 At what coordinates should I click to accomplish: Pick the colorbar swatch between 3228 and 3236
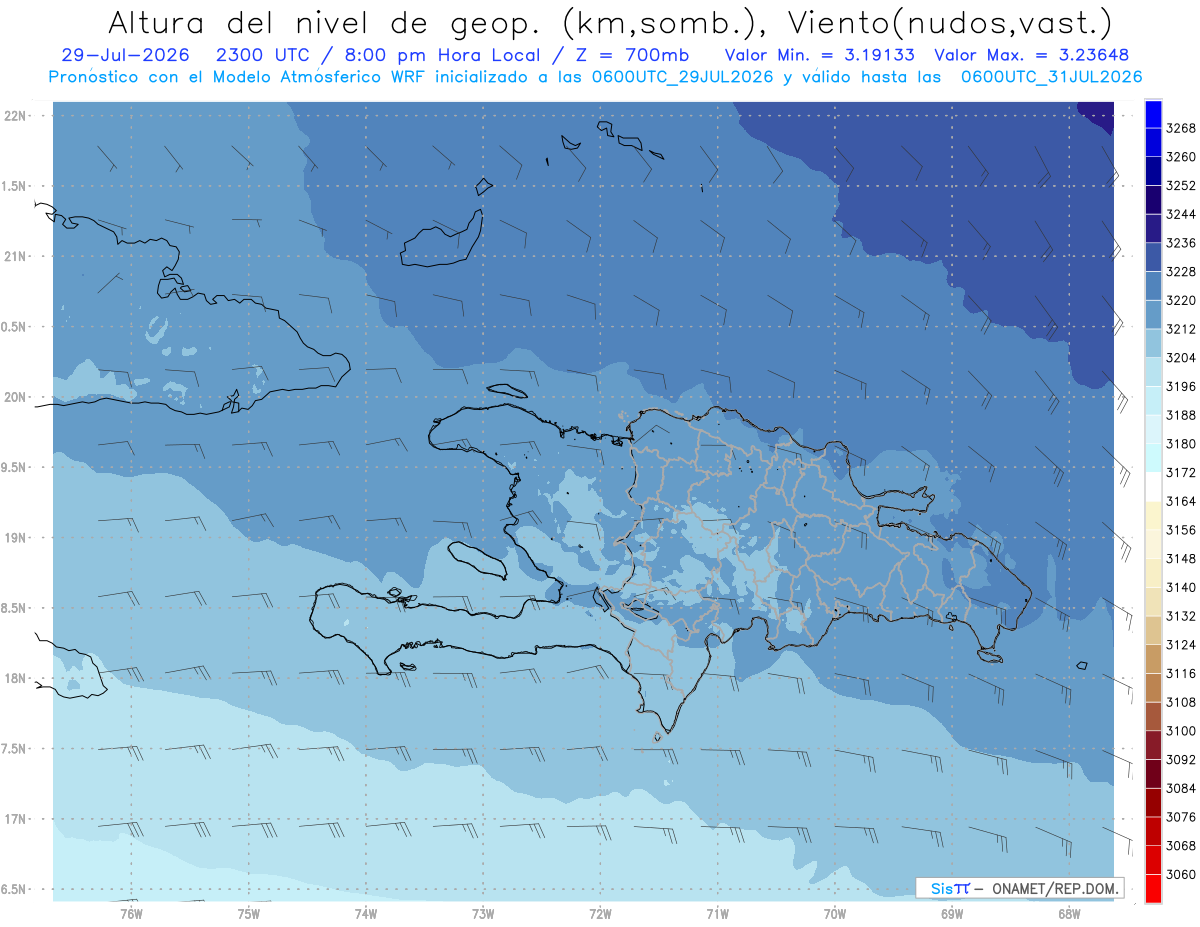(x=1153, y=257)
